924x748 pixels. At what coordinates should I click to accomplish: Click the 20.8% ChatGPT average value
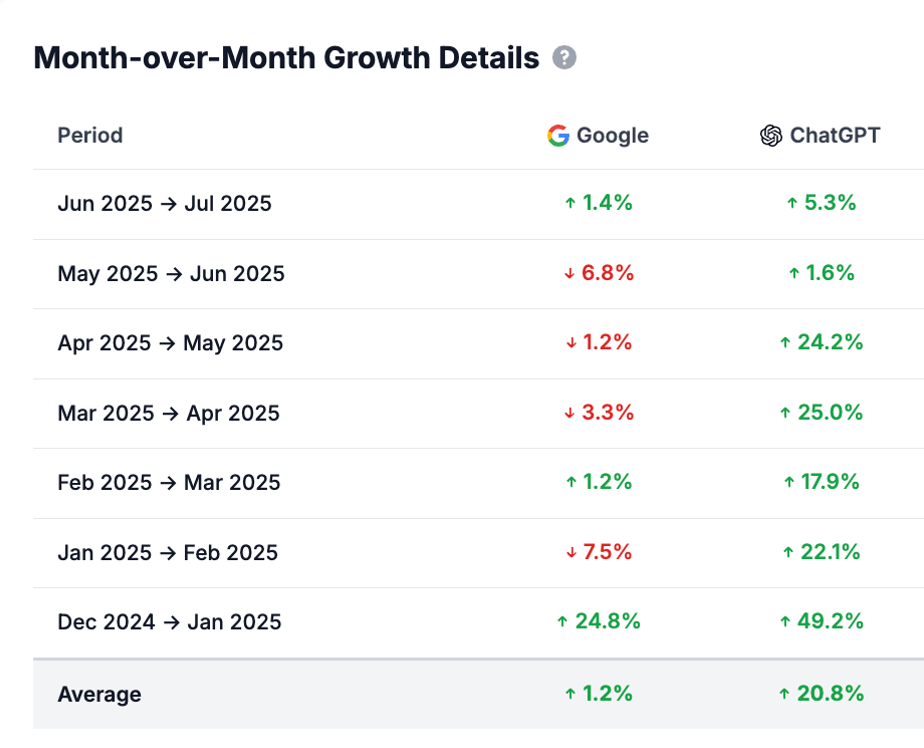(x=822, y=693)
